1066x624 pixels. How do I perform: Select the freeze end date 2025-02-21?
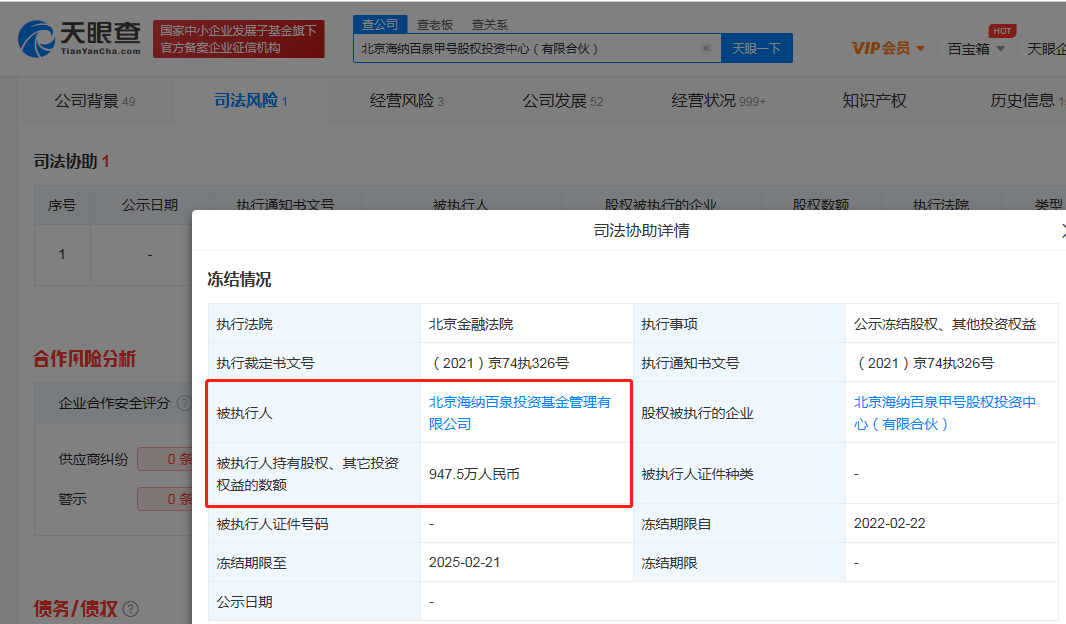[x=464, y=563]
